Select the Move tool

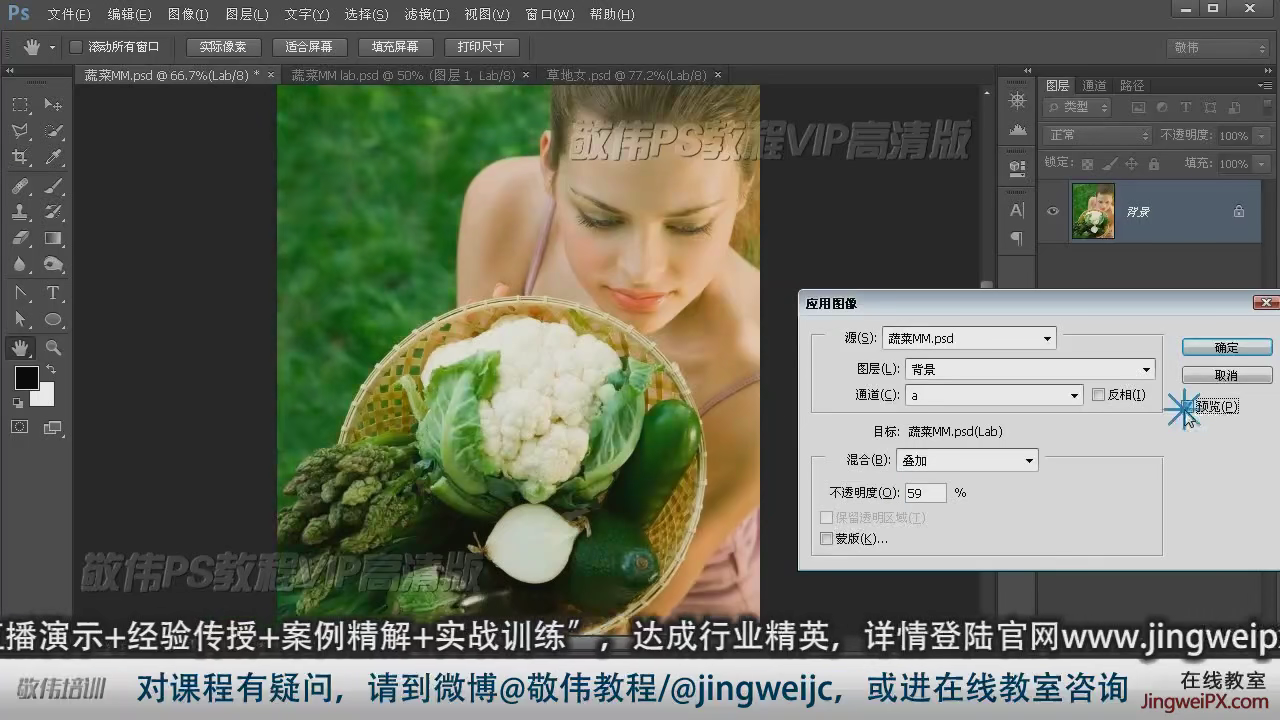pos(53,104)
